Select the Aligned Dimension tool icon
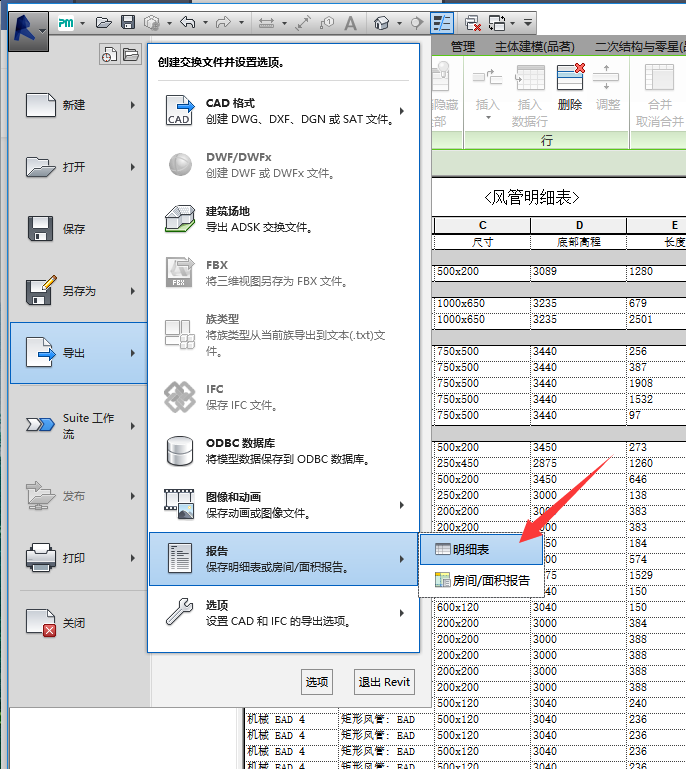 [266, 23]
